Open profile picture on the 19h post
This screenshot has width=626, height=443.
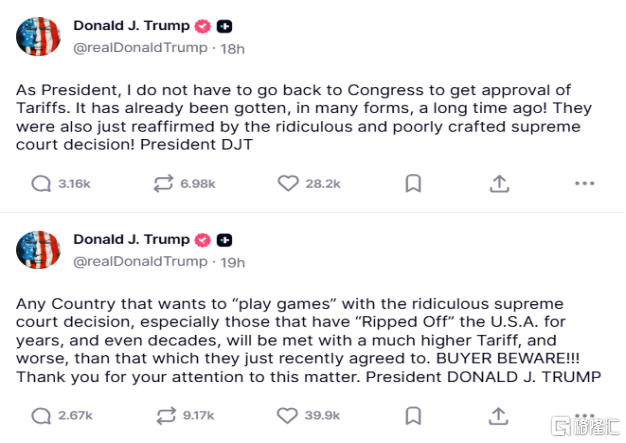[x=38, y=250]
